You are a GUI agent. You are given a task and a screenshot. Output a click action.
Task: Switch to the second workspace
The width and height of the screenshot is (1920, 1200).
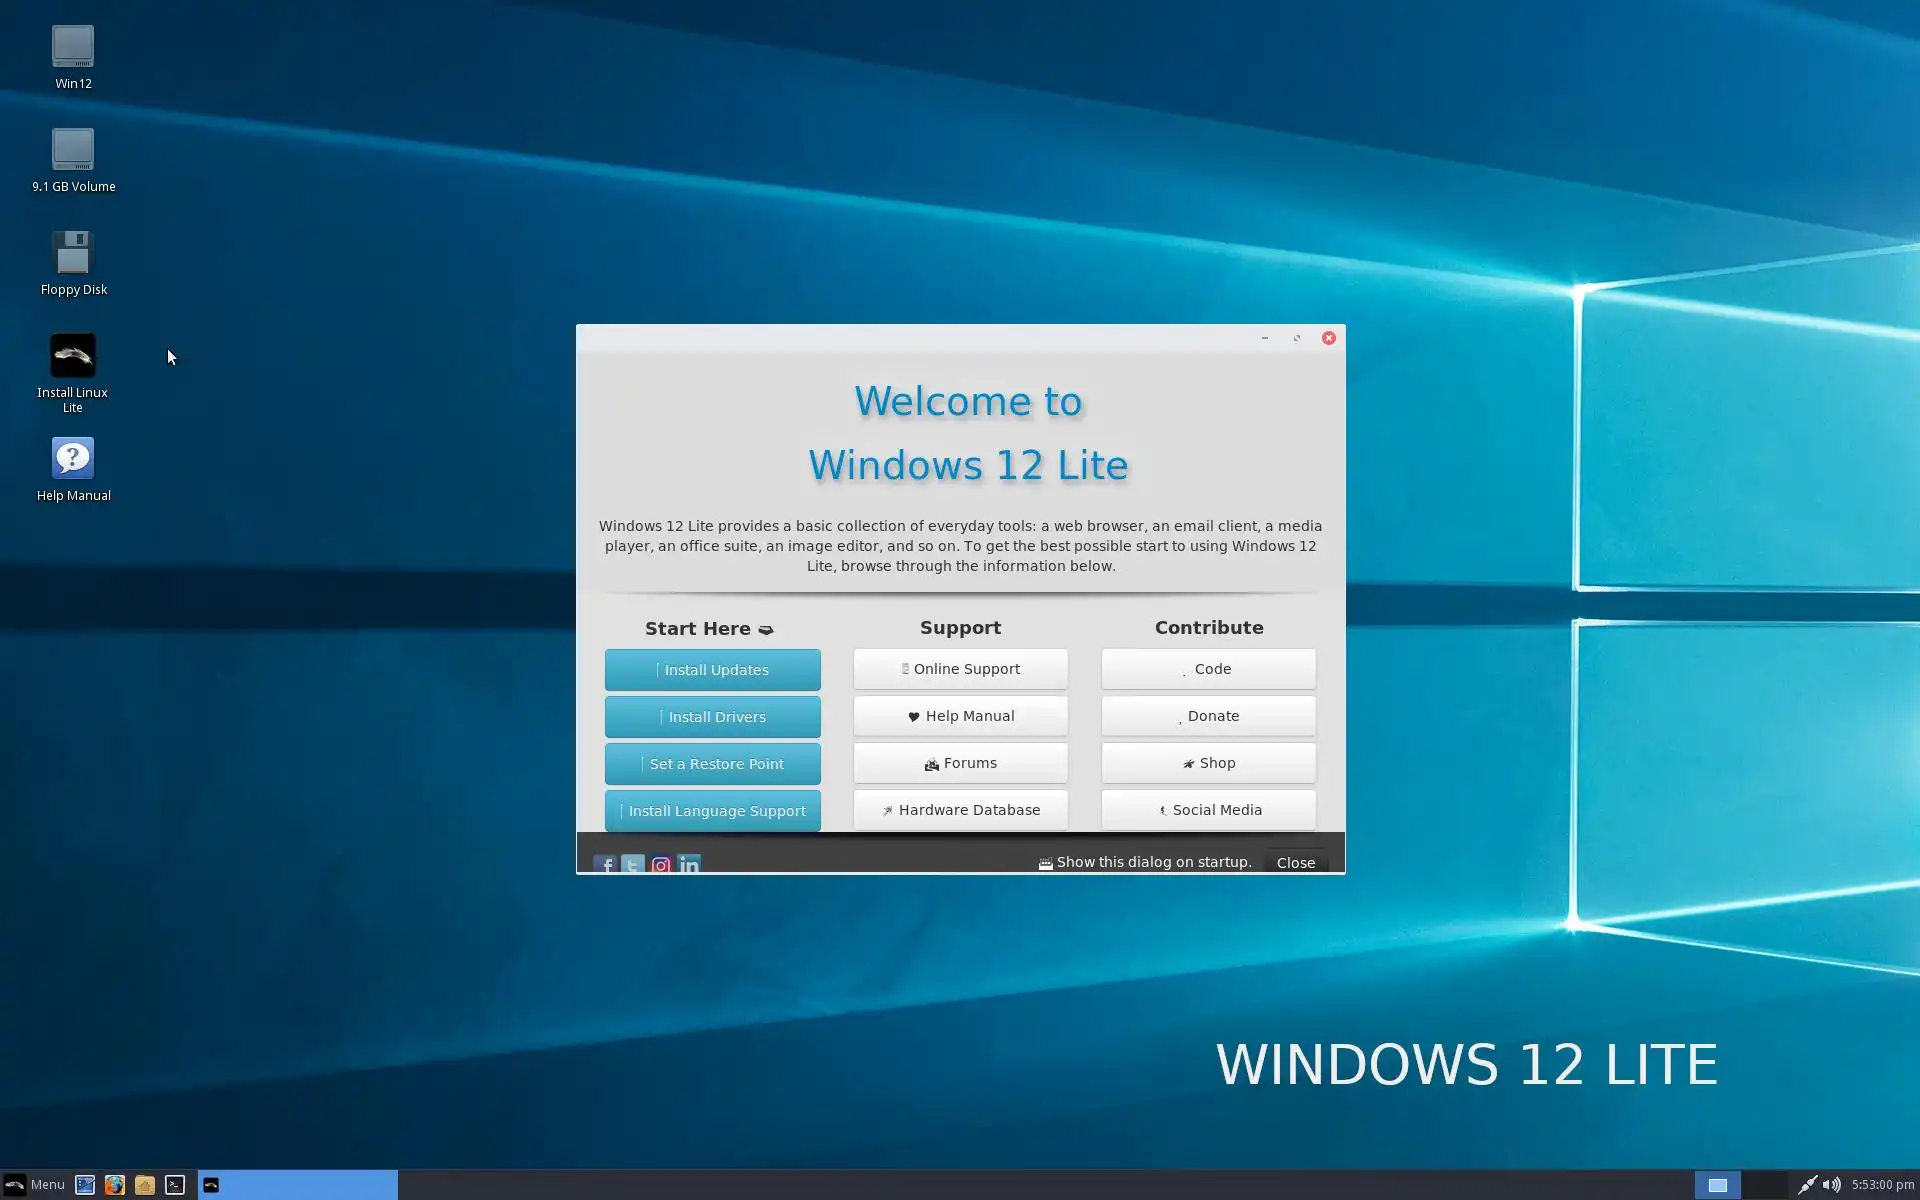tap(1765, 1185)
